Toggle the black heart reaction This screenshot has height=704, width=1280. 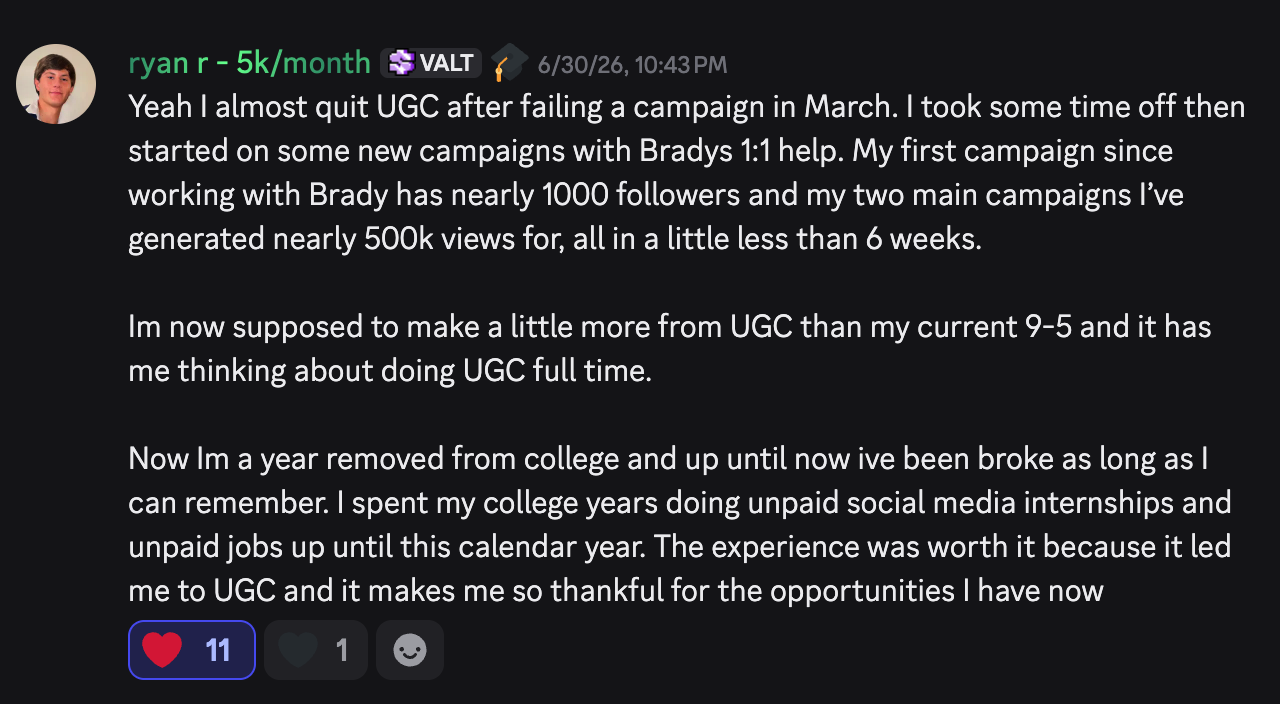point(316,650)
